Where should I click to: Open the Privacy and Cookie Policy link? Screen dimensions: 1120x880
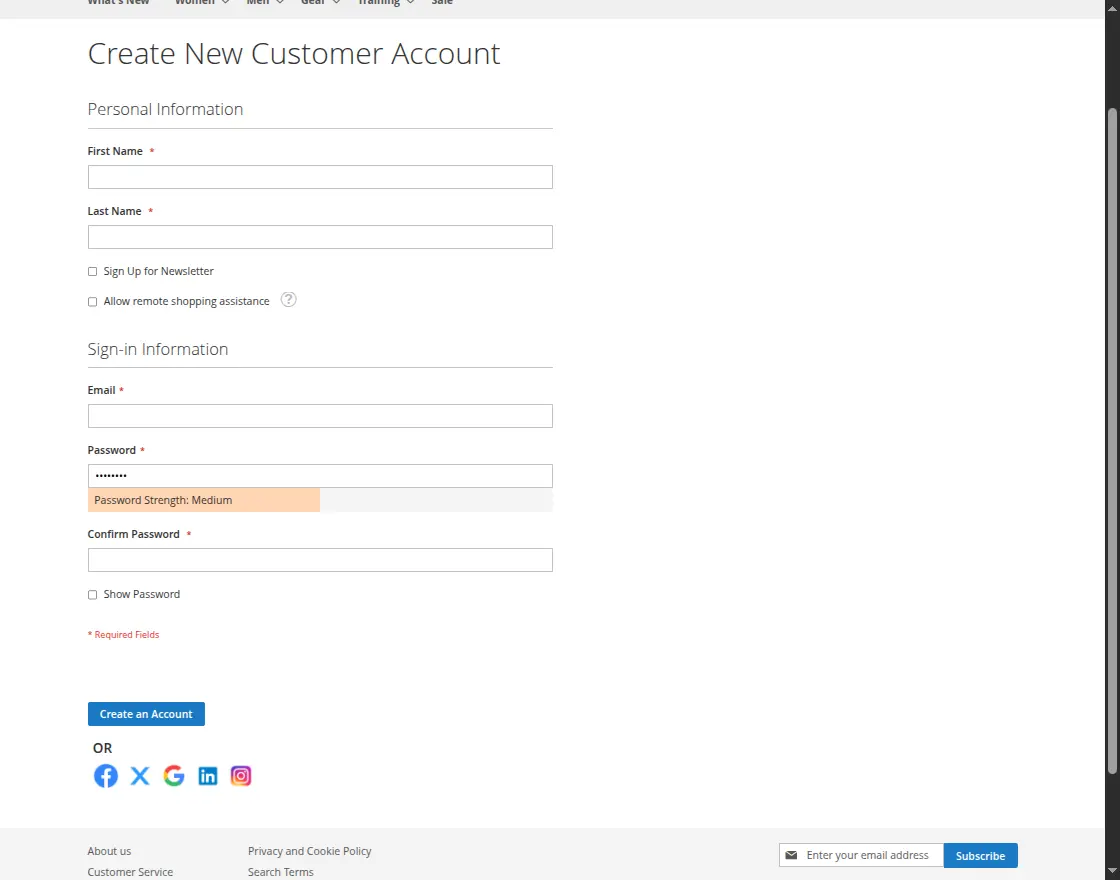309,851
